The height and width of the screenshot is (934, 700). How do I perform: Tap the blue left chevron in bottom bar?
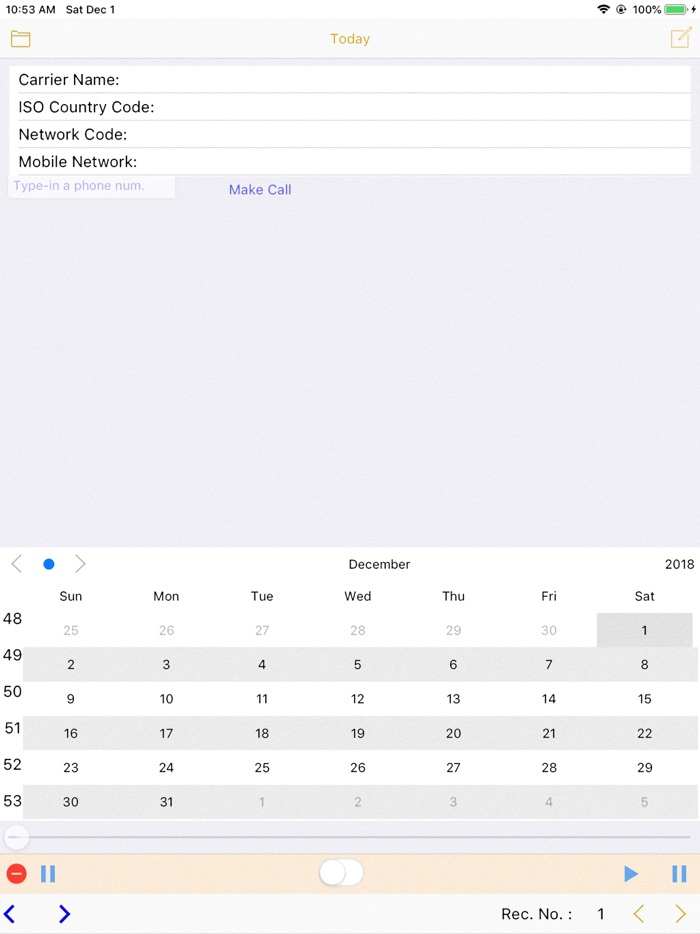[x=10, y=913]
